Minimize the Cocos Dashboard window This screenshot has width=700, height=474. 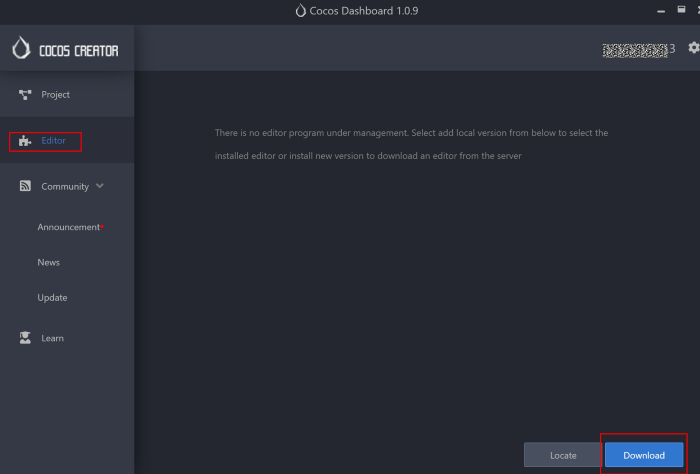coord(661,11)
